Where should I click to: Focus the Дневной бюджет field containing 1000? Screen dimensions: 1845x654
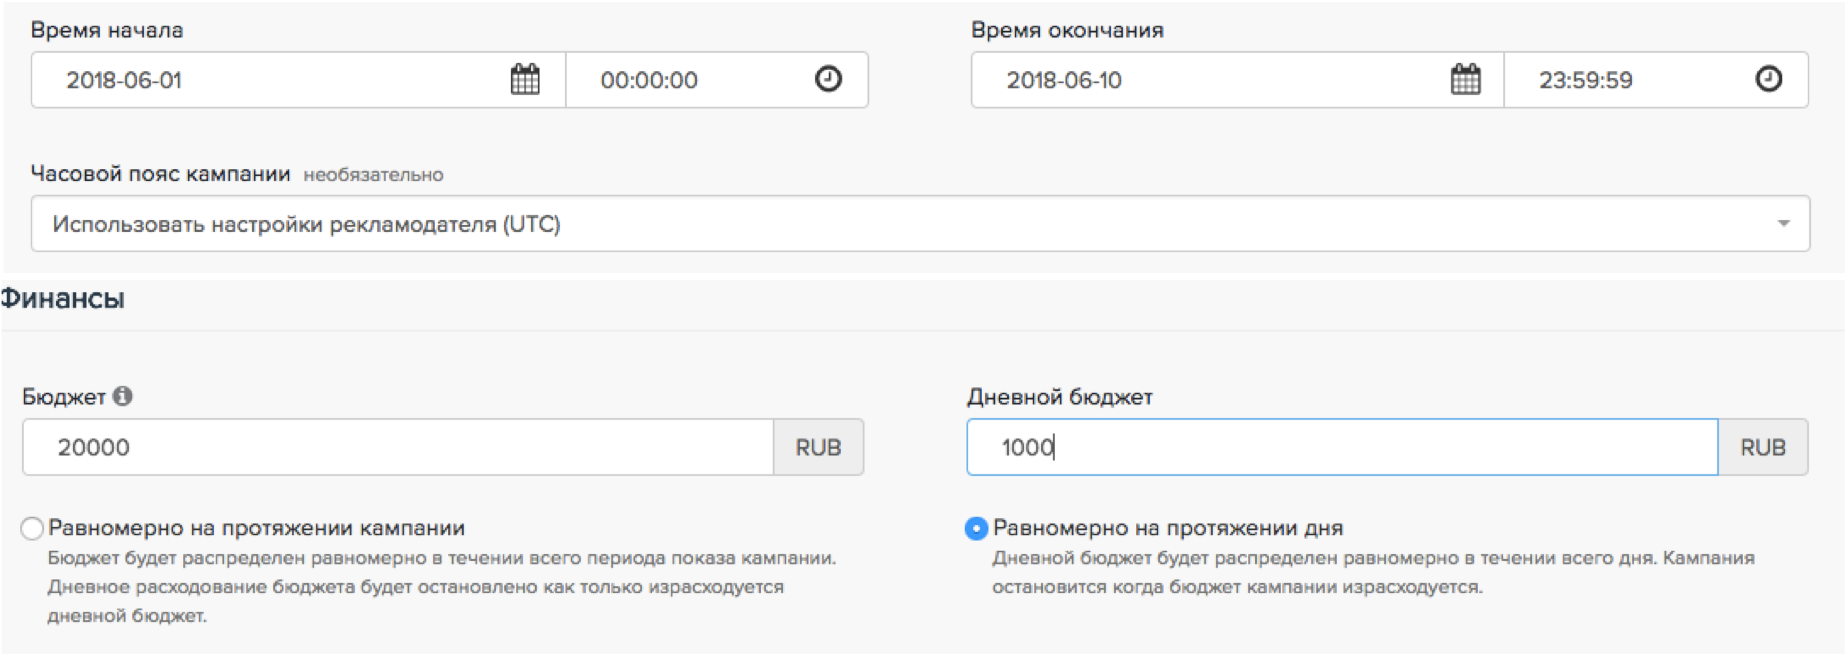coord(1340,447)
